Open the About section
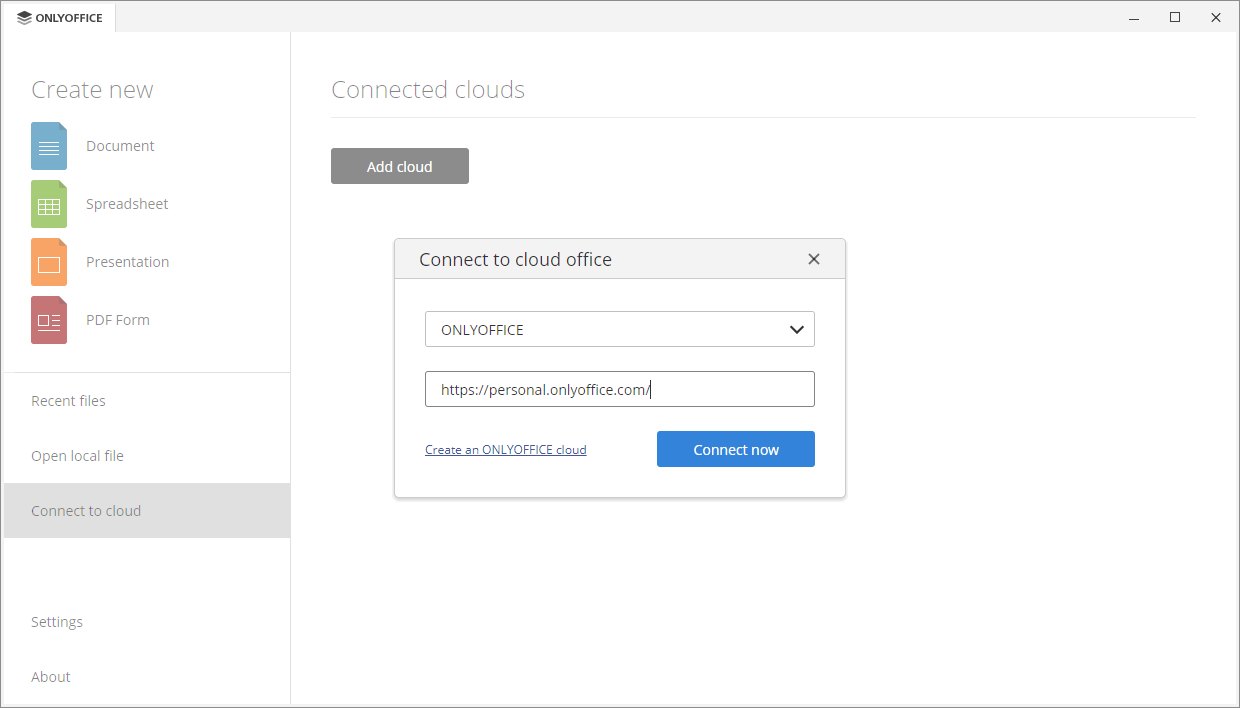The width and height of the screenshot is (1240, 708). tap(147, 677)
